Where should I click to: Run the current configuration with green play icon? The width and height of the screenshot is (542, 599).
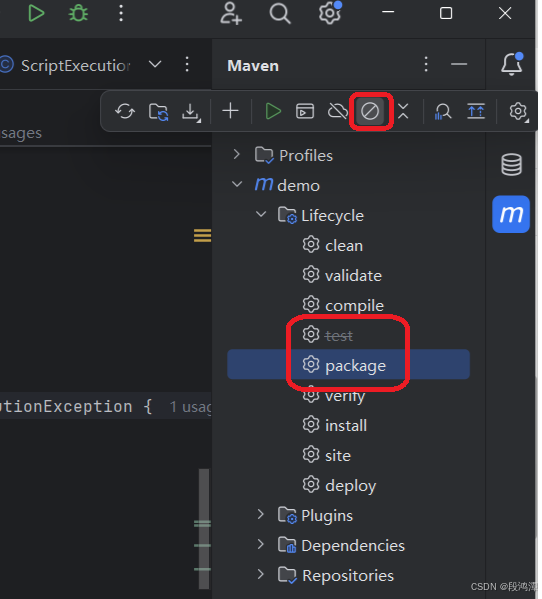pyautogui.click(x=36, y=13)
